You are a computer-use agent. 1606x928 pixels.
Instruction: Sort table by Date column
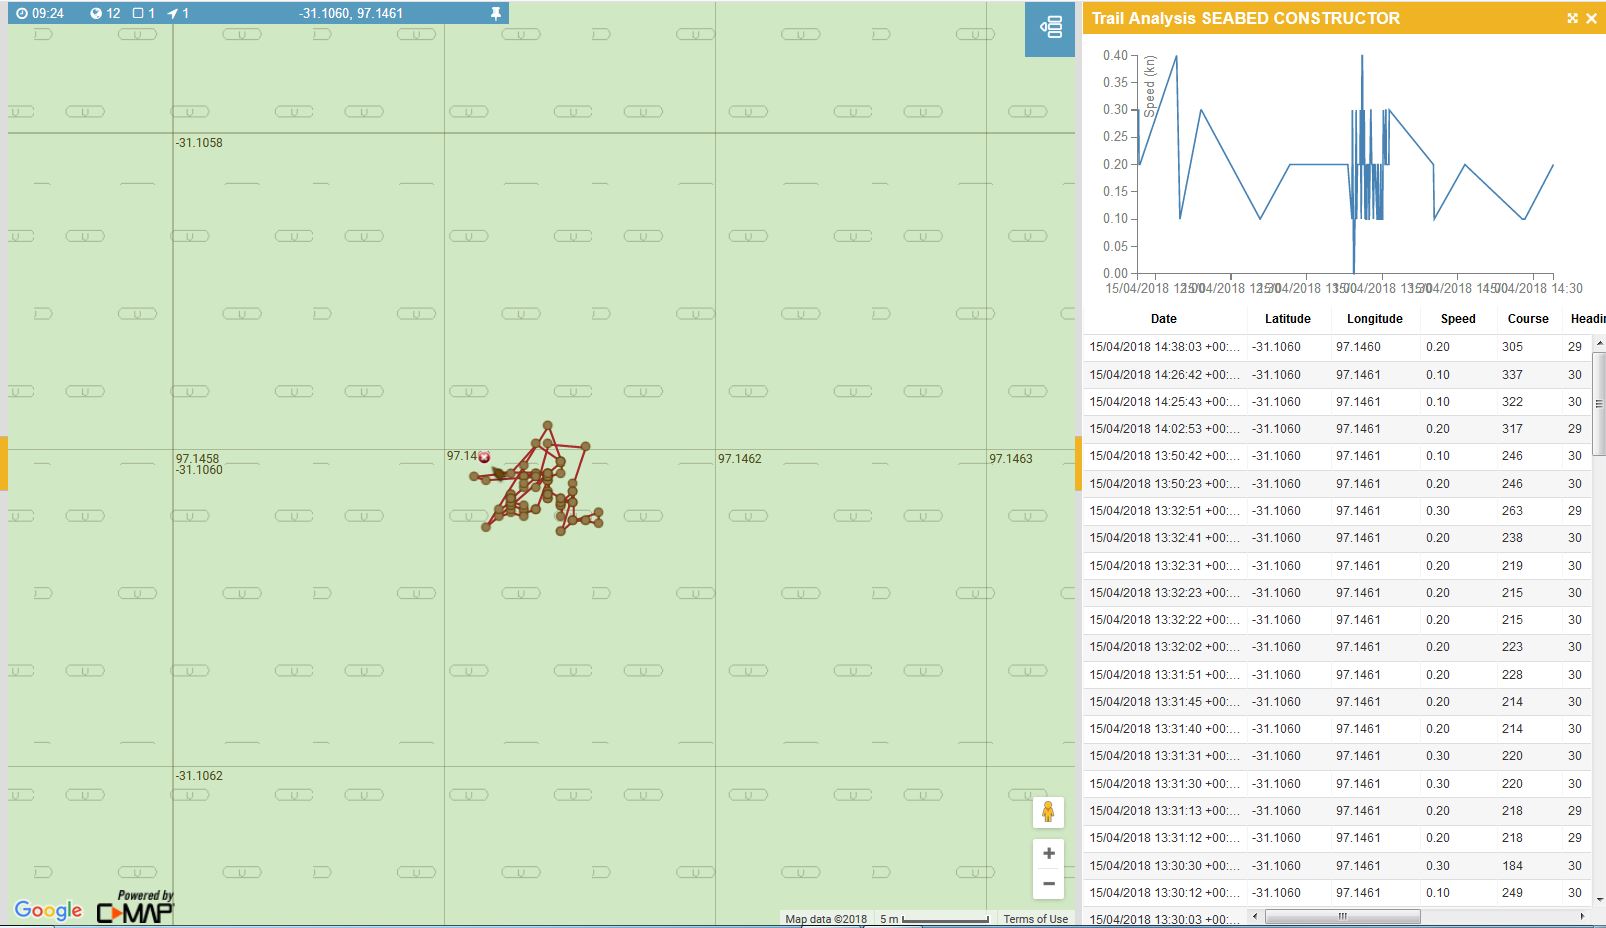click(1164, 319)
